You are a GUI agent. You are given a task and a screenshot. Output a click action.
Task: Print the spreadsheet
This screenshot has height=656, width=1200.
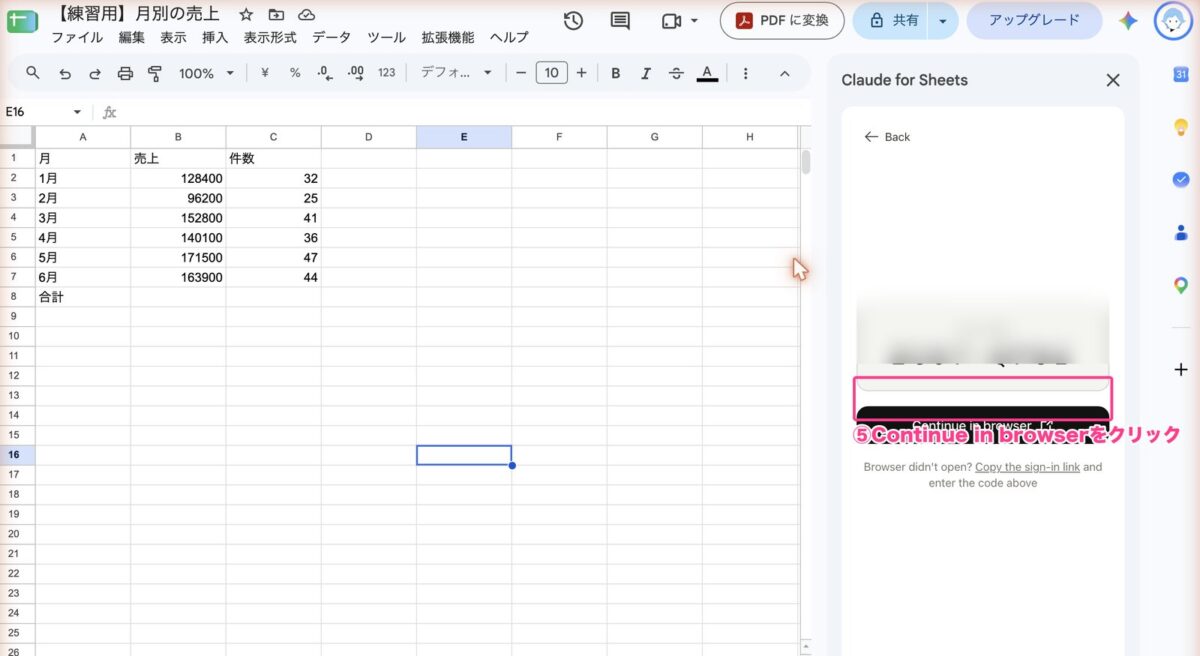pos(125,73)
